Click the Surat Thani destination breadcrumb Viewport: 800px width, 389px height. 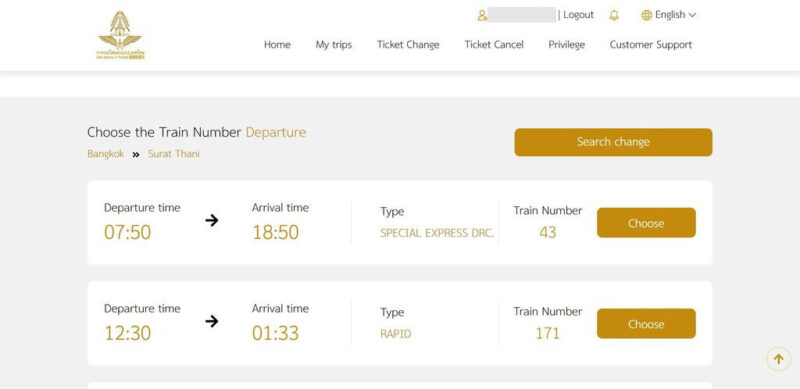(173, 154)
